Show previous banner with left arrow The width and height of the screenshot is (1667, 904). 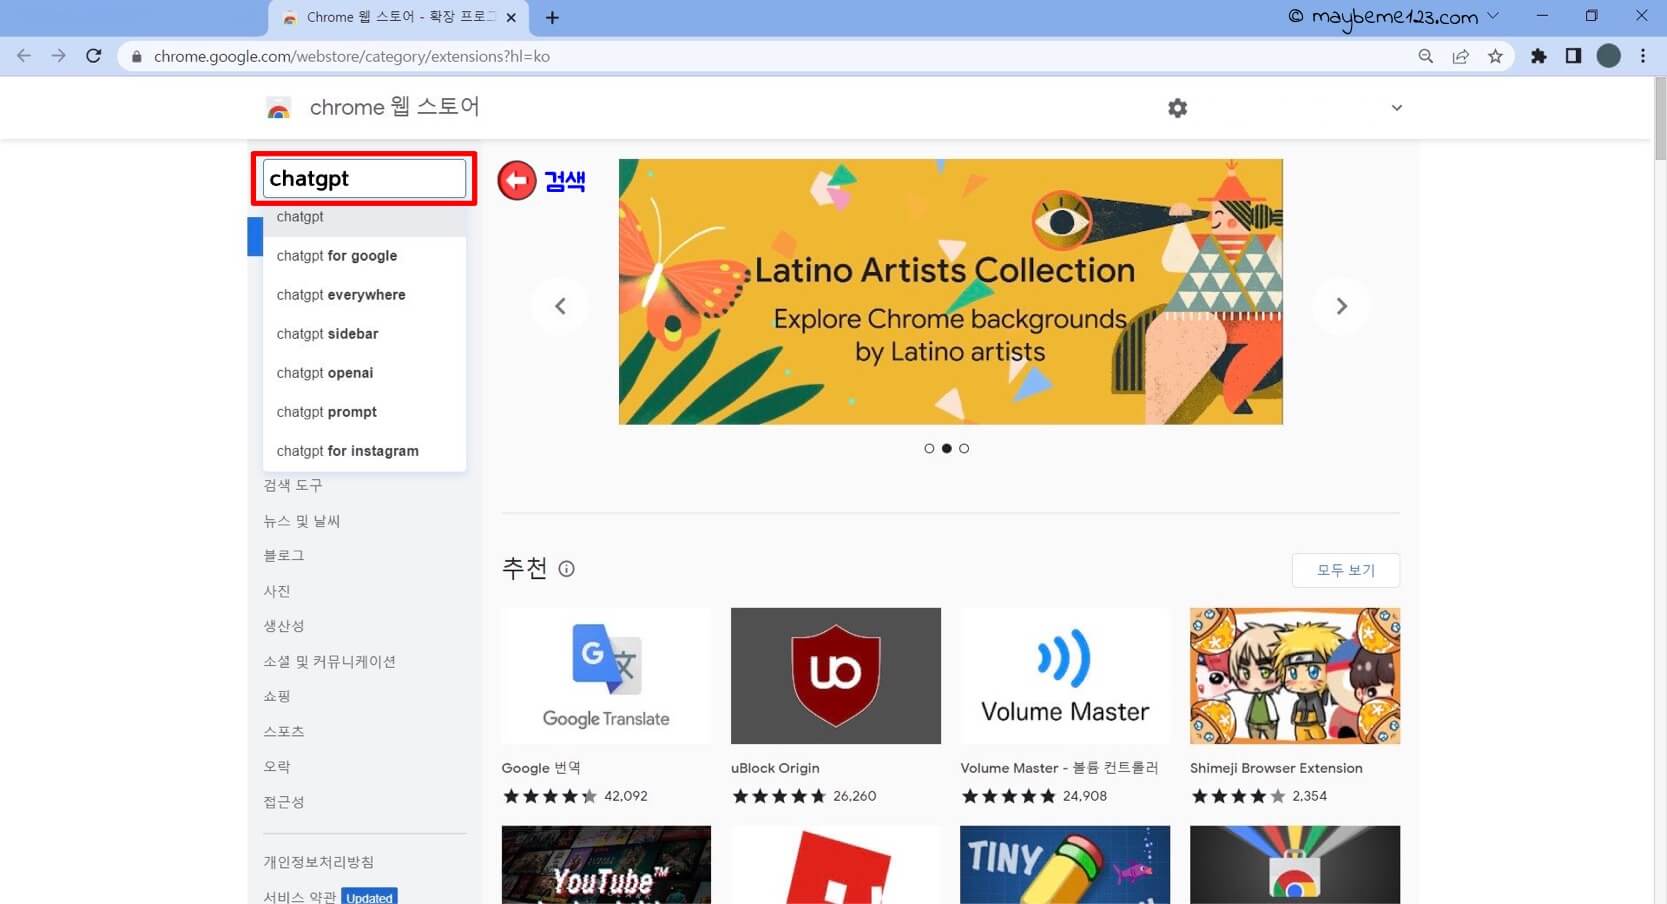tap(560, 306)
